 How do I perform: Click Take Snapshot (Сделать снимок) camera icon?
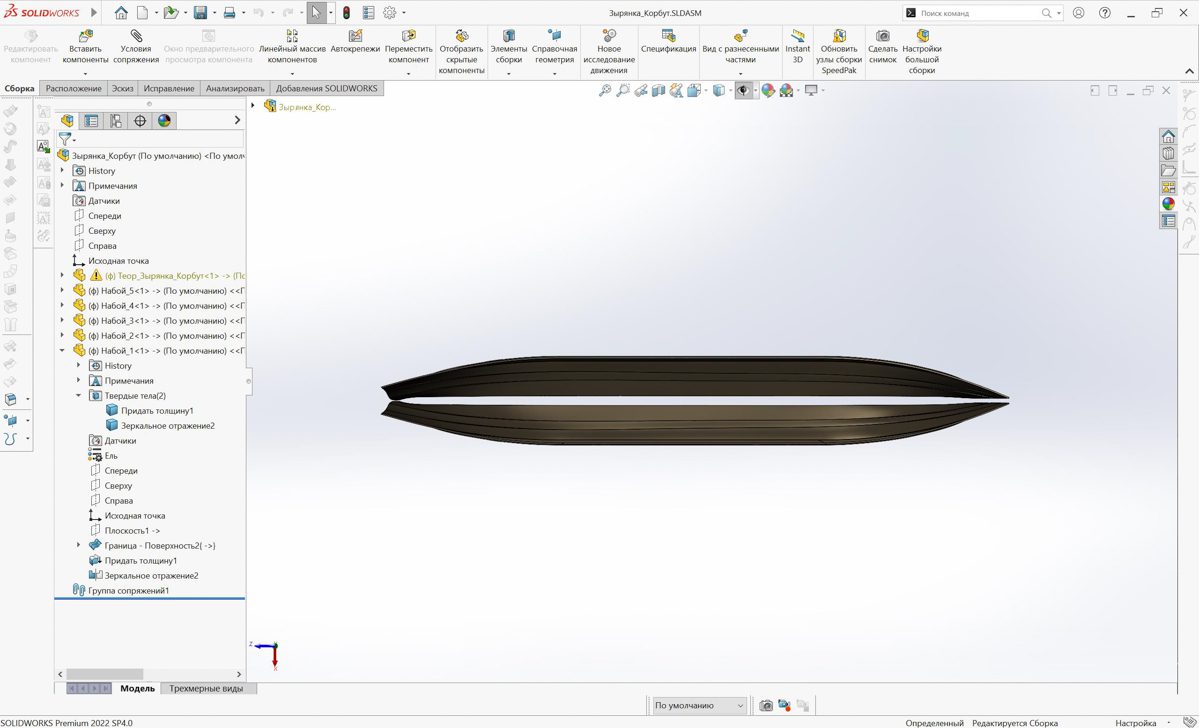882,36
